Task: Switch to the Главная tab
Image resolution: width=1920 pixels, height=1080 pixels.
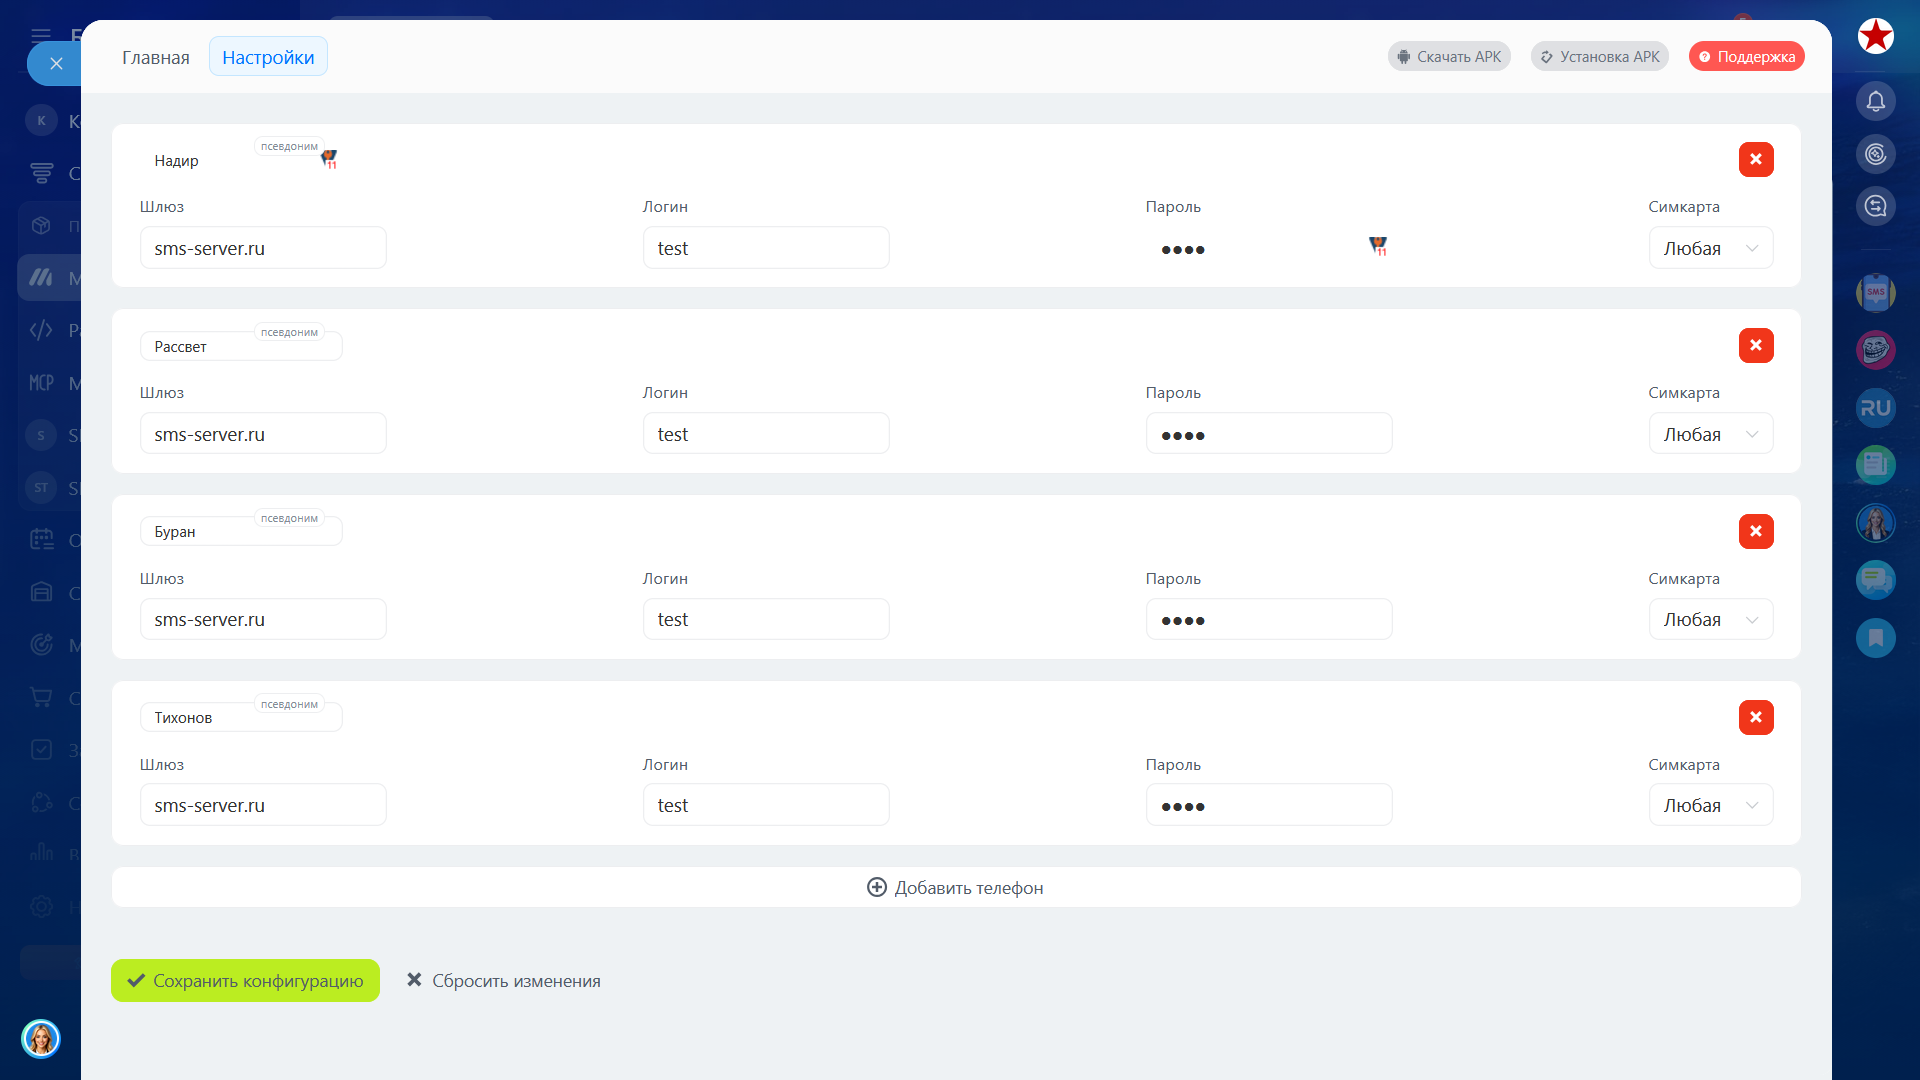Action: [x=156, y=58]
